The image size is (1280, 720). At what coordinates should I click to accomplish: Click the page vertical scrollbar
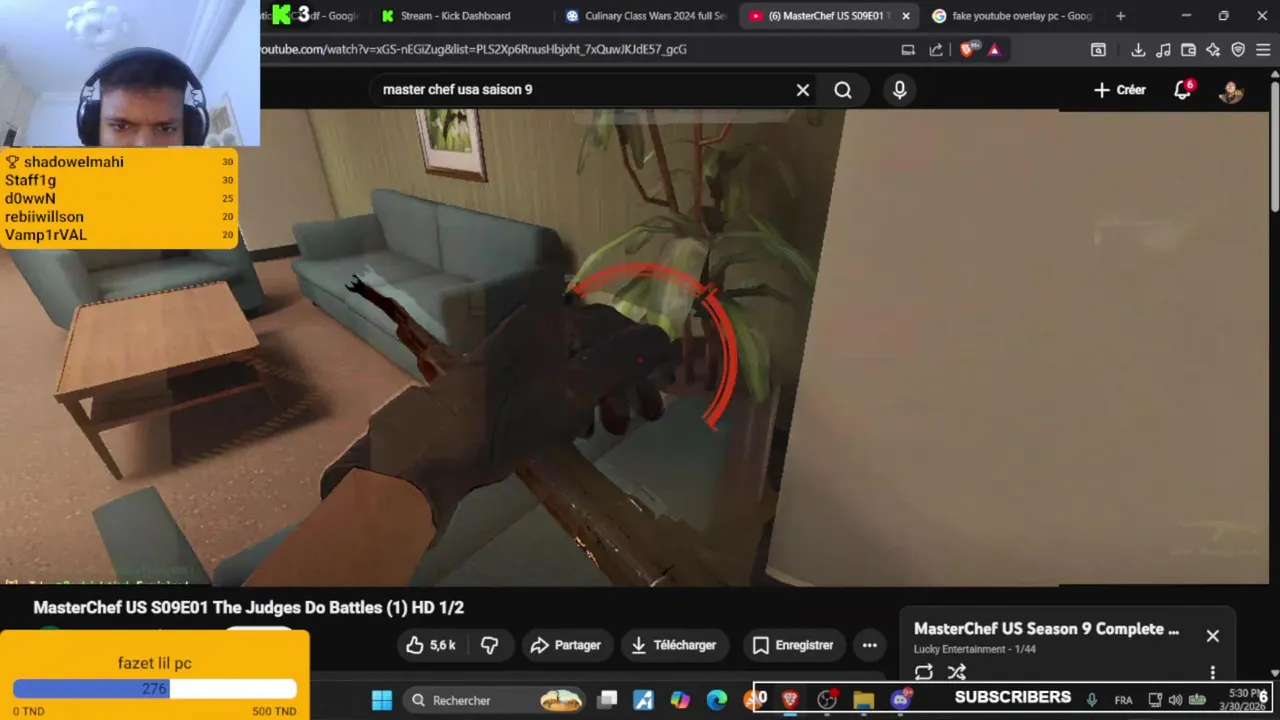1275,145
